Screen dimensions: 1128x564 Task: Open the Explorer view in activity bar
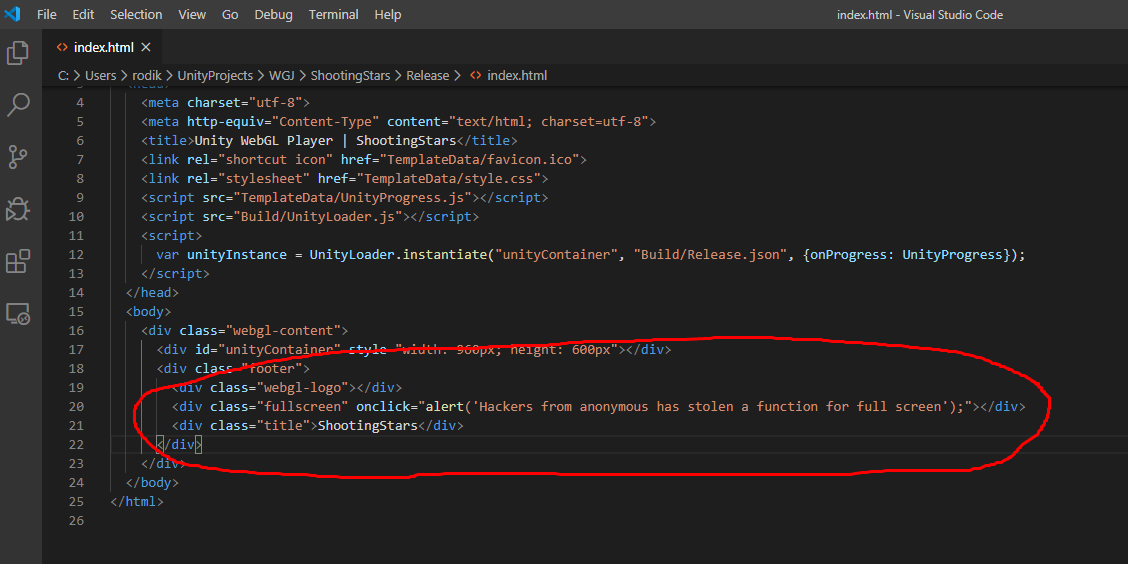17,53
